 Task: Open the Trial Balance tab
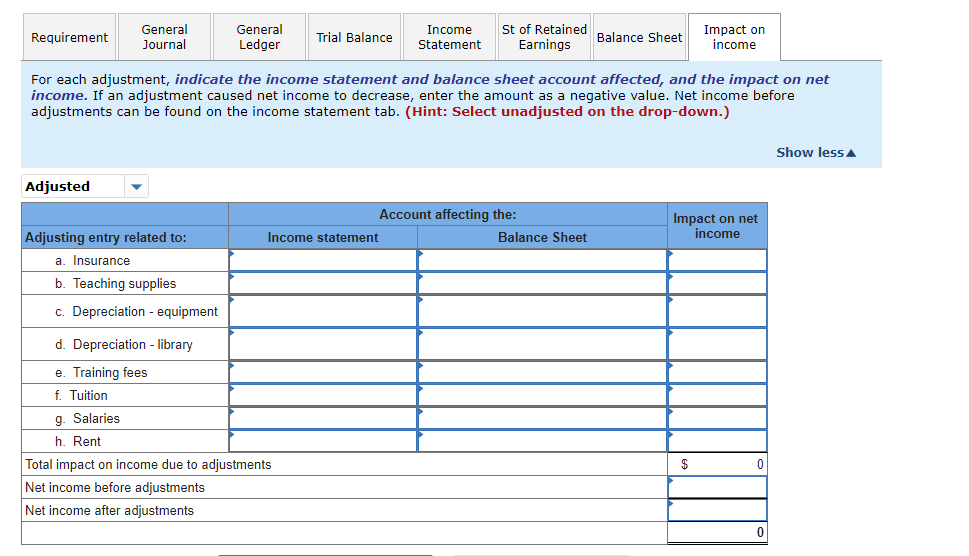point(354,37)
